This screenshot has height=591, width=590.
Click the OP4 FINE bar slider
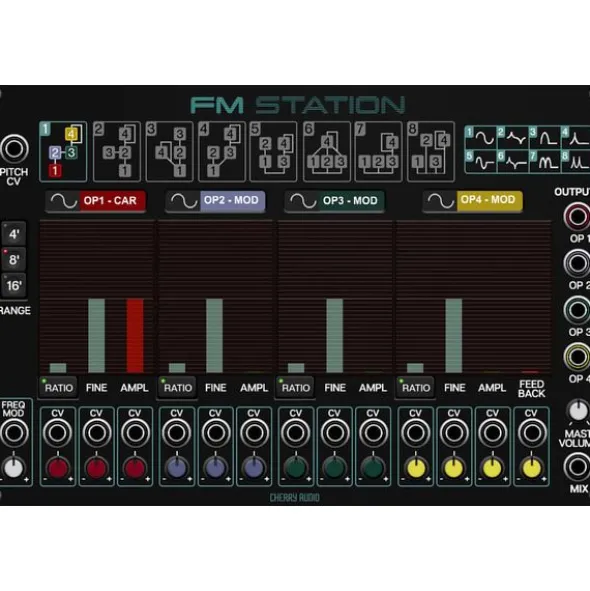[x=454, y=336]
